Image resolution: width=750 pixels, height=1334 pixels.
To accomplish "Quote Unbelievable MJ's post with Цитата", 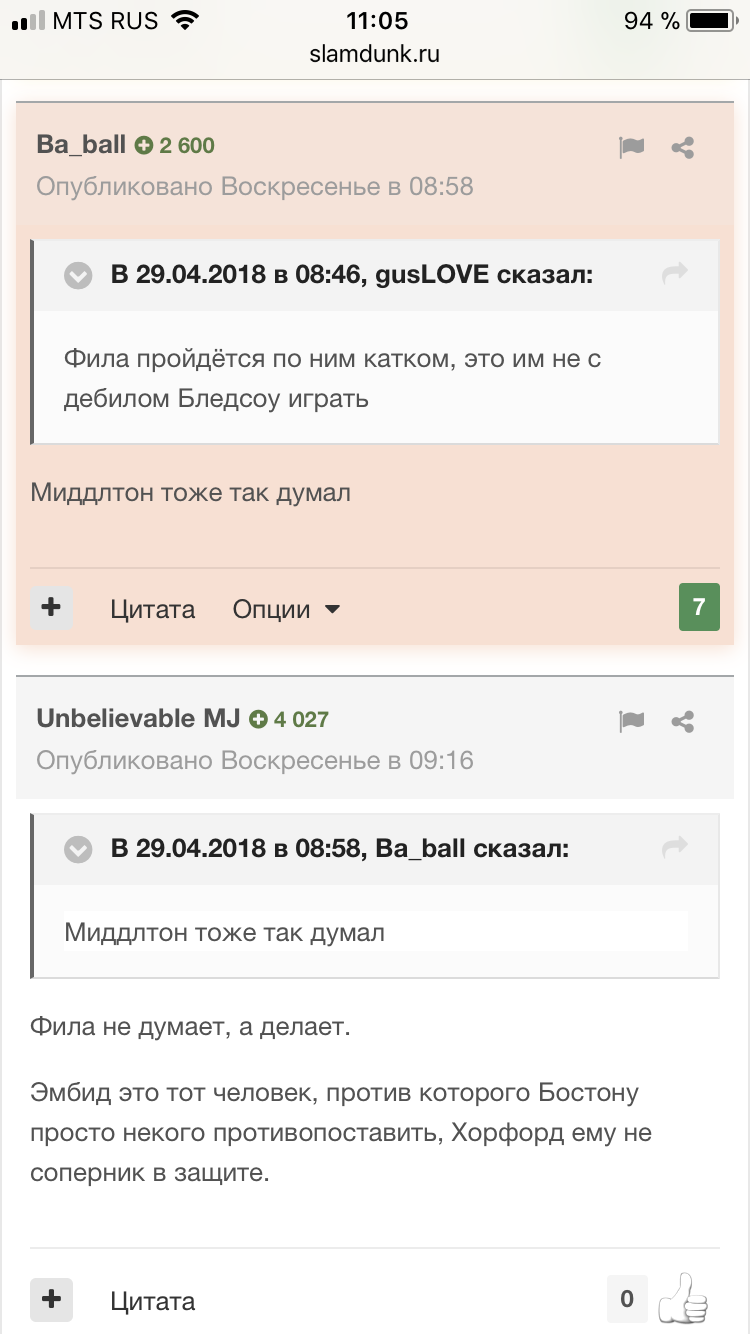I will tap(153, 1301).
